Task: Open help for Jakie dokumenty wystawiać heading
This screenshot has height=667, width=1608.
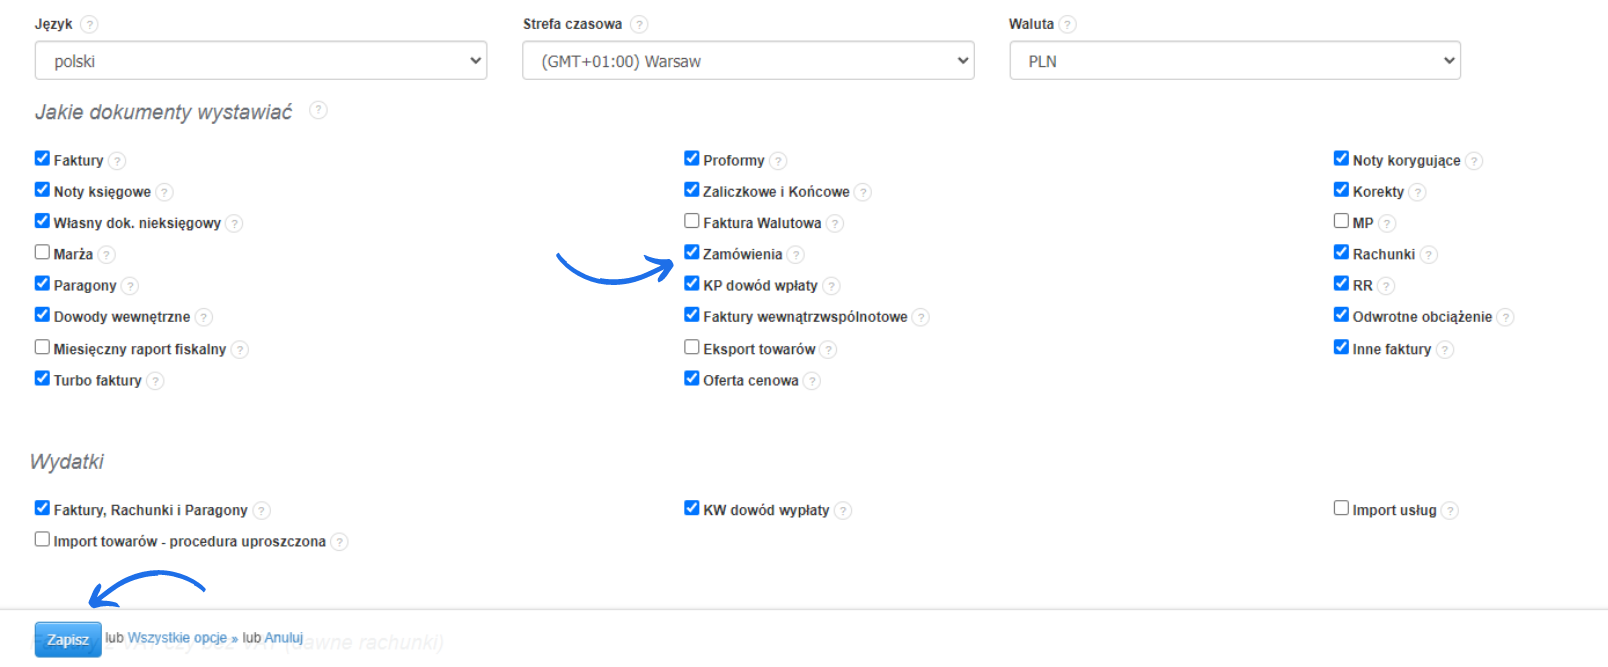Action: pyautogui.click(x=318, y=110)
